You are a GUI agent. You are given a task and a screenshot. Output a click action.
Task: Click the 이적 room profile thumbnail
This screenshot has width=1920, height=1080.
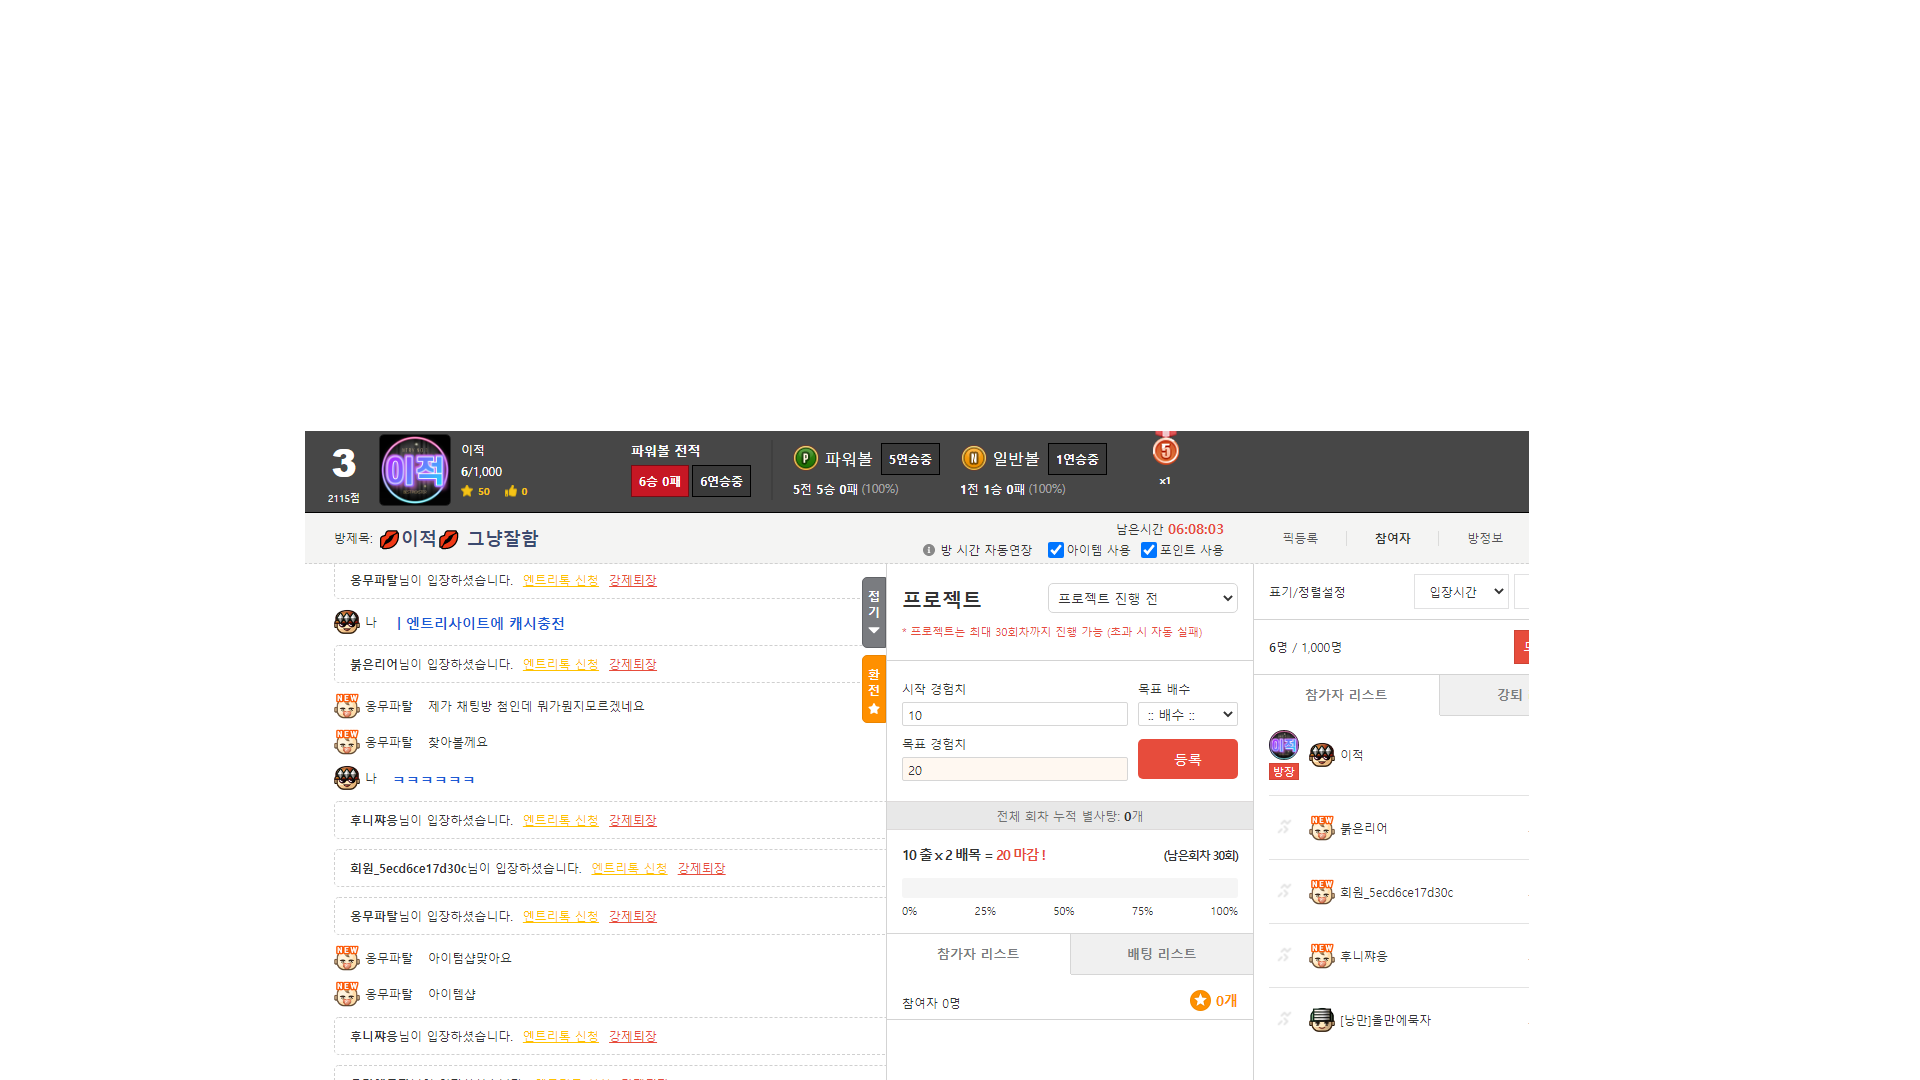coord(415,470)
